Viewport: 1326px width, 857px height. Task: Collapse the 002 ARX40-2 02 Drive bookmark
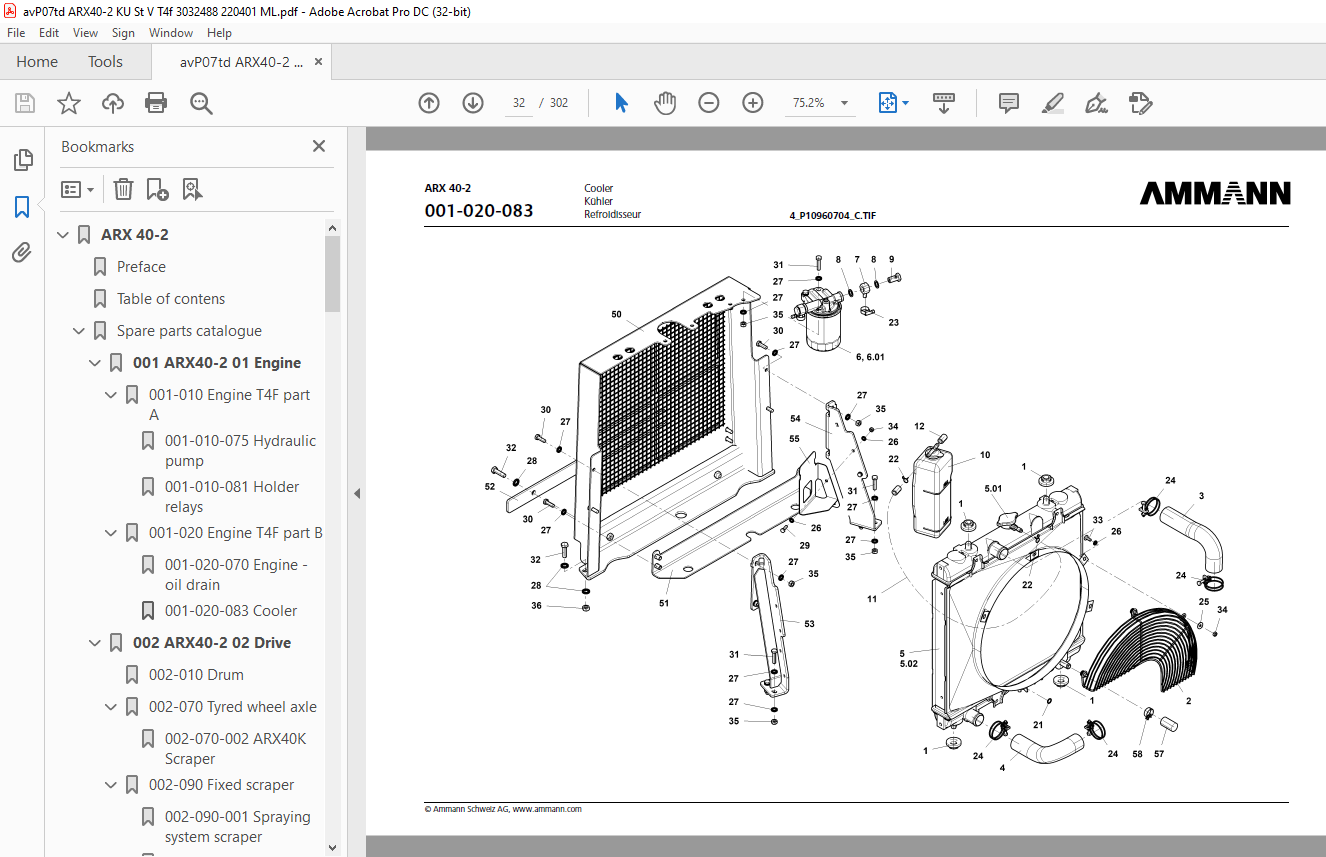click(x=96, y=643)
